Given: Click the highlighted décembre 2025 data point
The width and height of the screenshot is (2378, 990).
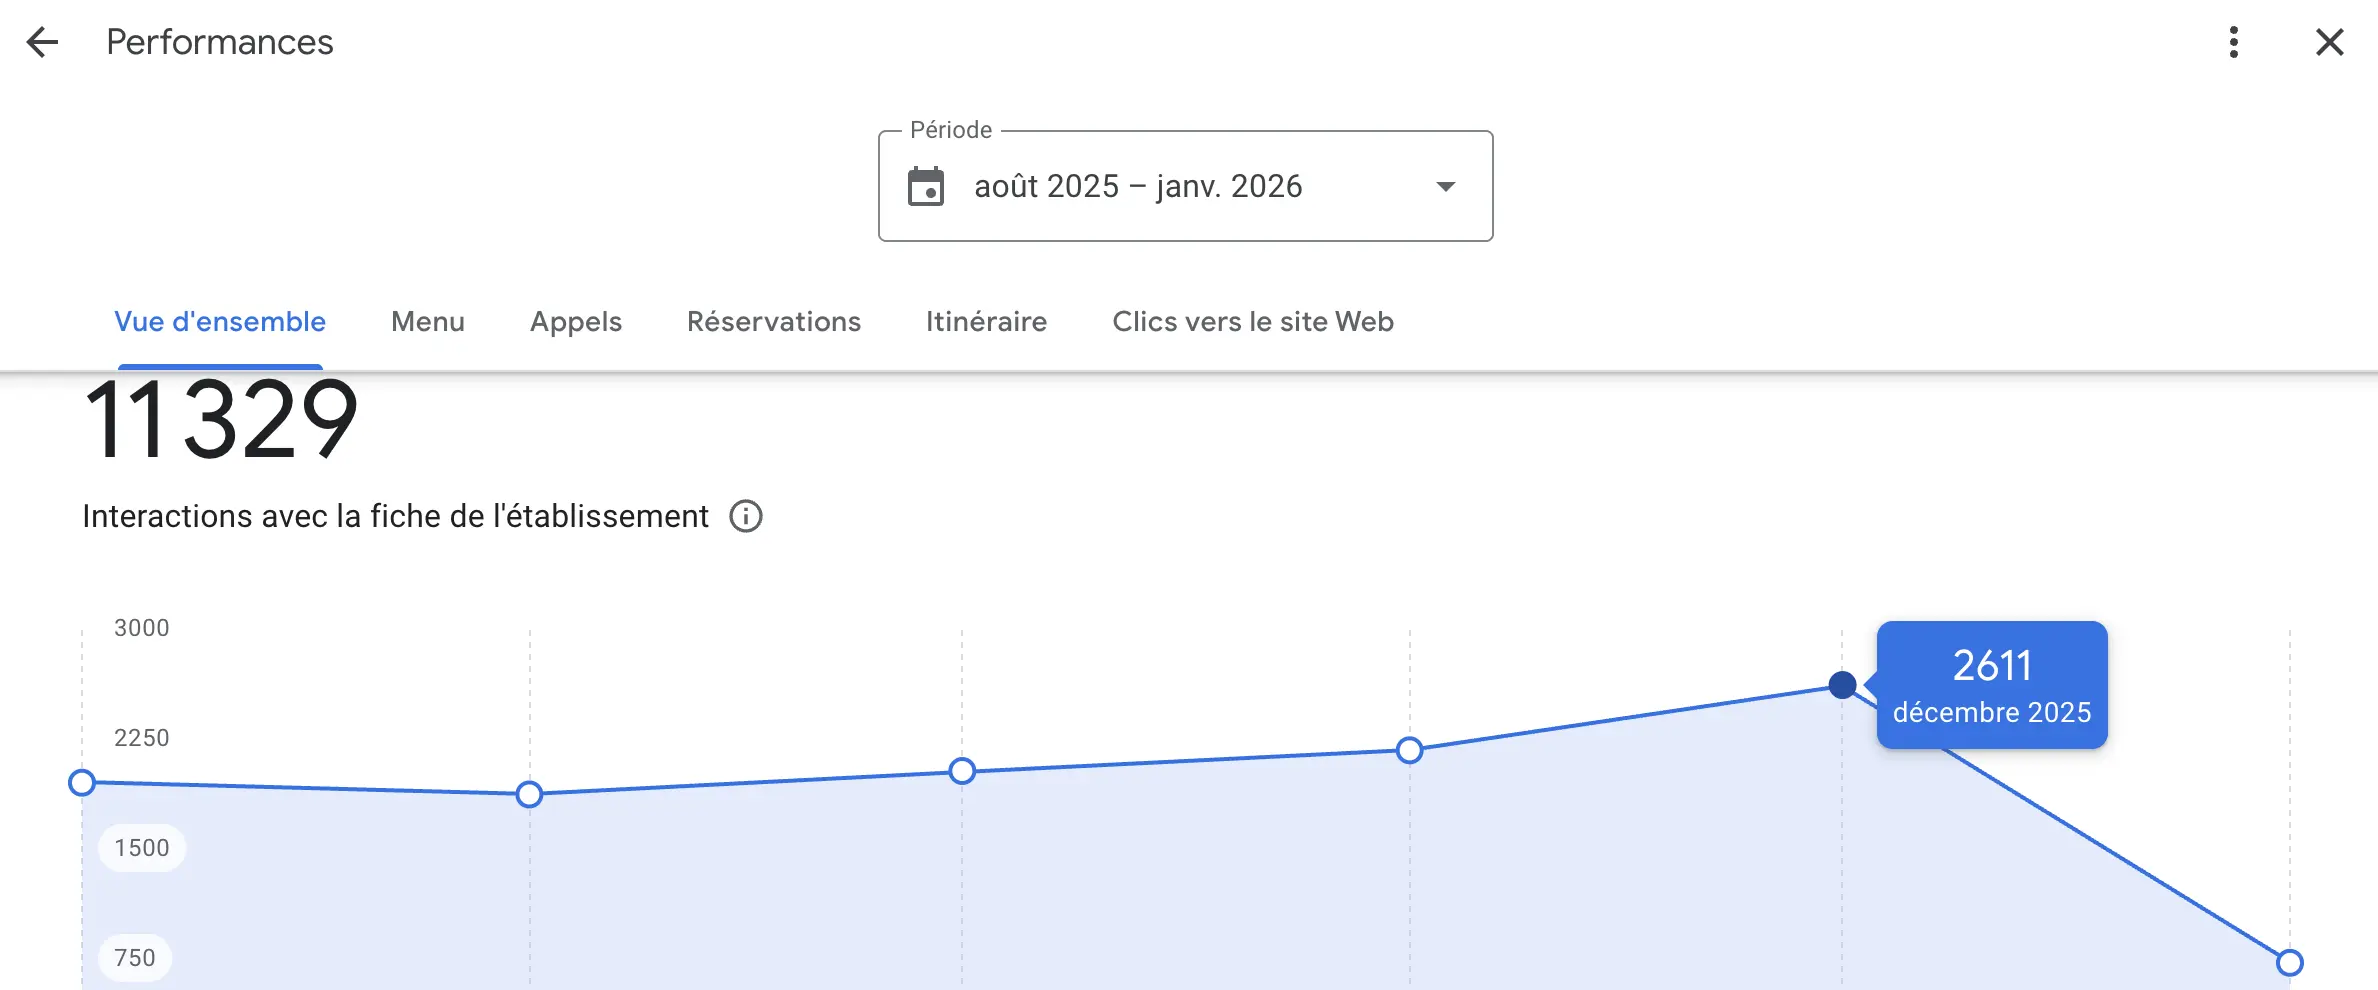Looking at the screenshot, I should [x=1842, y=685].
